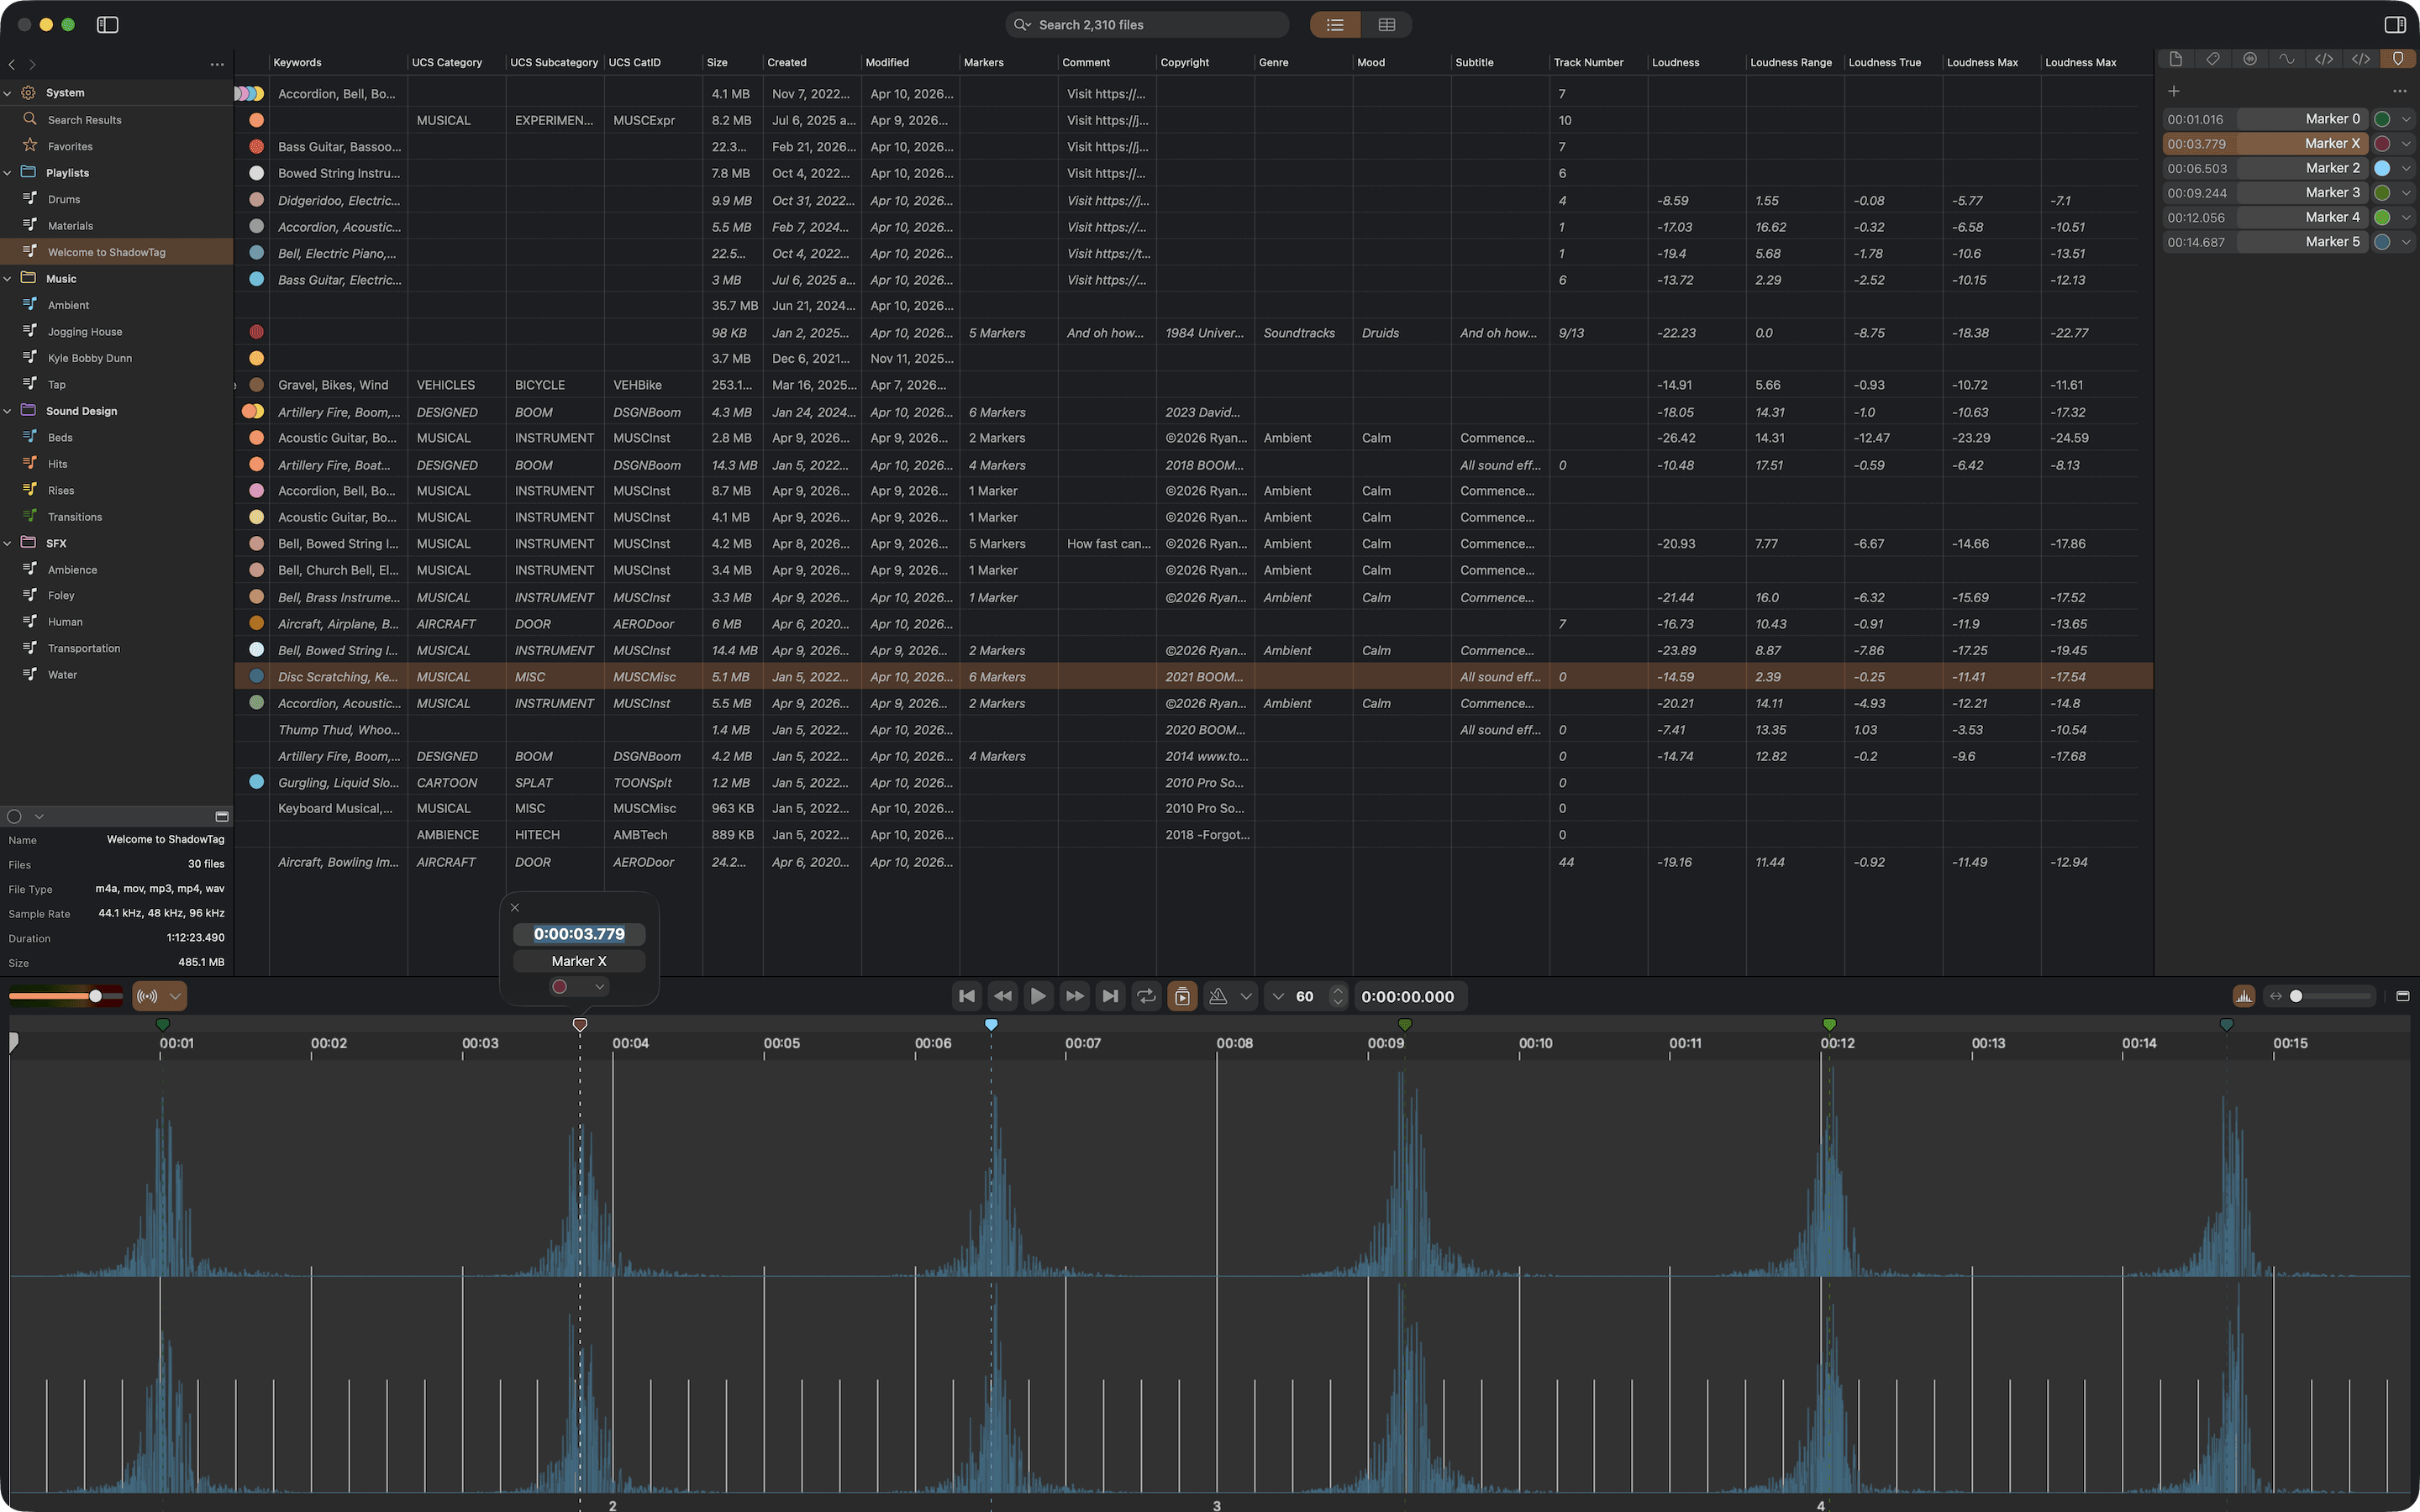Collapse the Sound Design folder
The height and width of the screenshot is (1512, 2420).
point(8,411)
